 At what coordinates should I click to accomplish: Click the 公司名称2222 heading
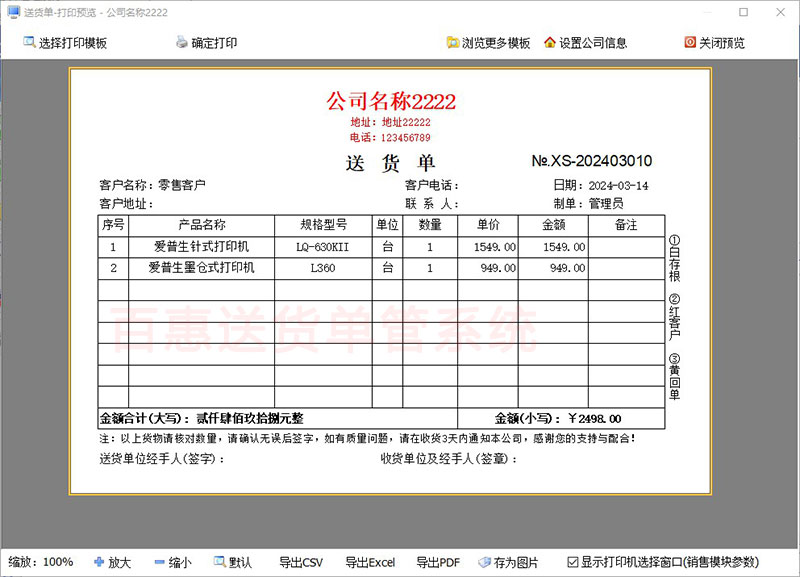[391, 101]
